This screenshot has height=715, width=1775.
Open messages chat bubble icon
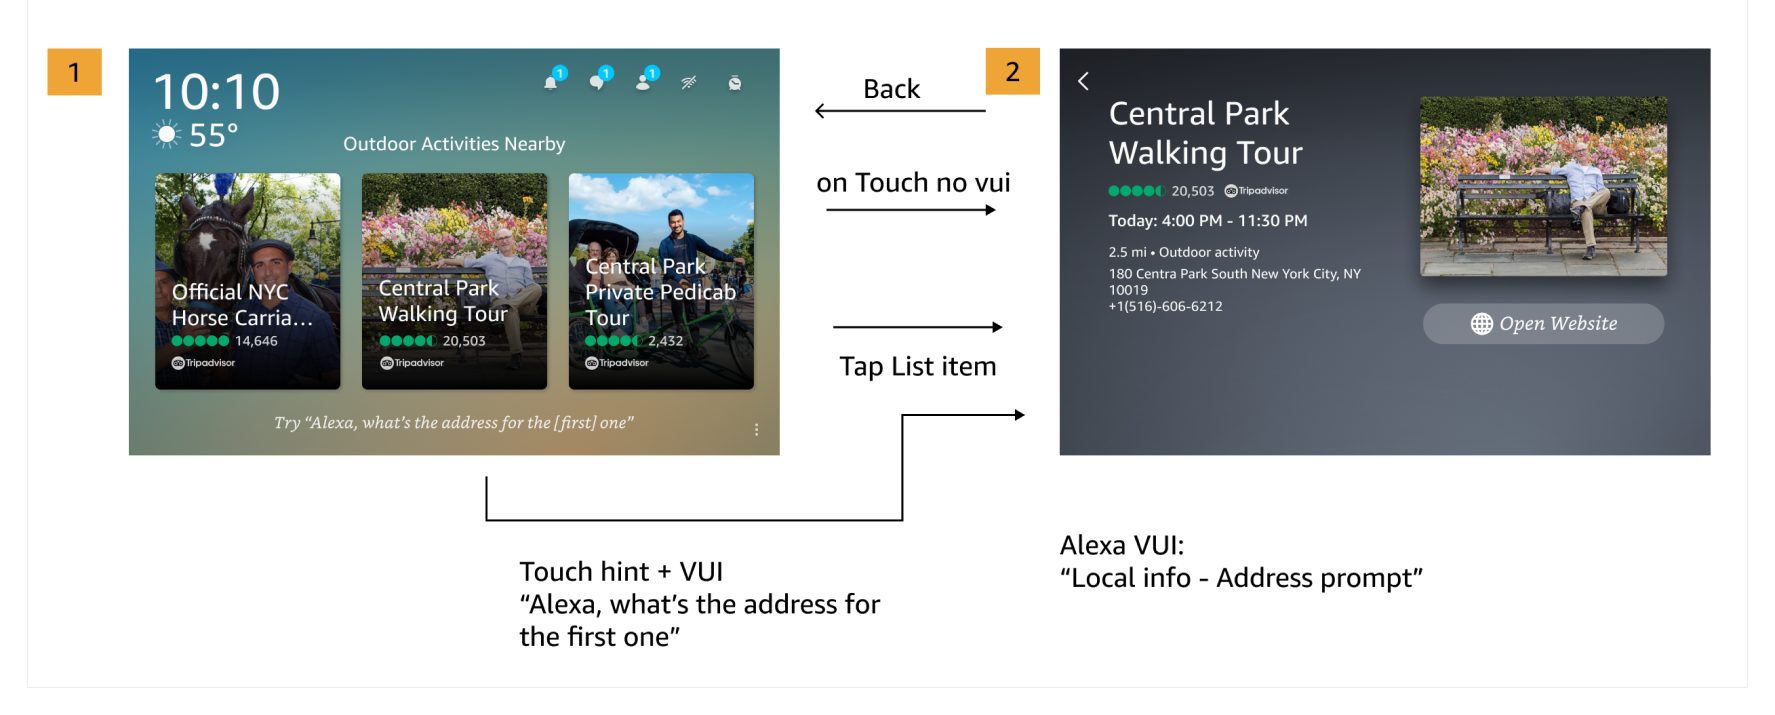click(x=598, y=82)
